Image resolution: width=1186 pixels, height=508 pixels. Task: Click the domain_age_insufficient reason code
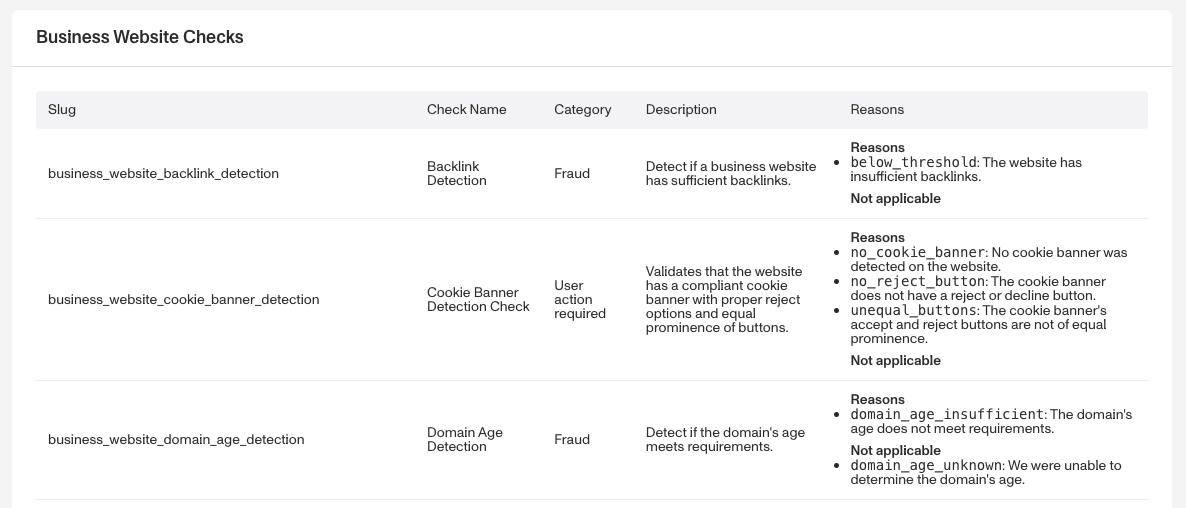[x=947, y=415]
